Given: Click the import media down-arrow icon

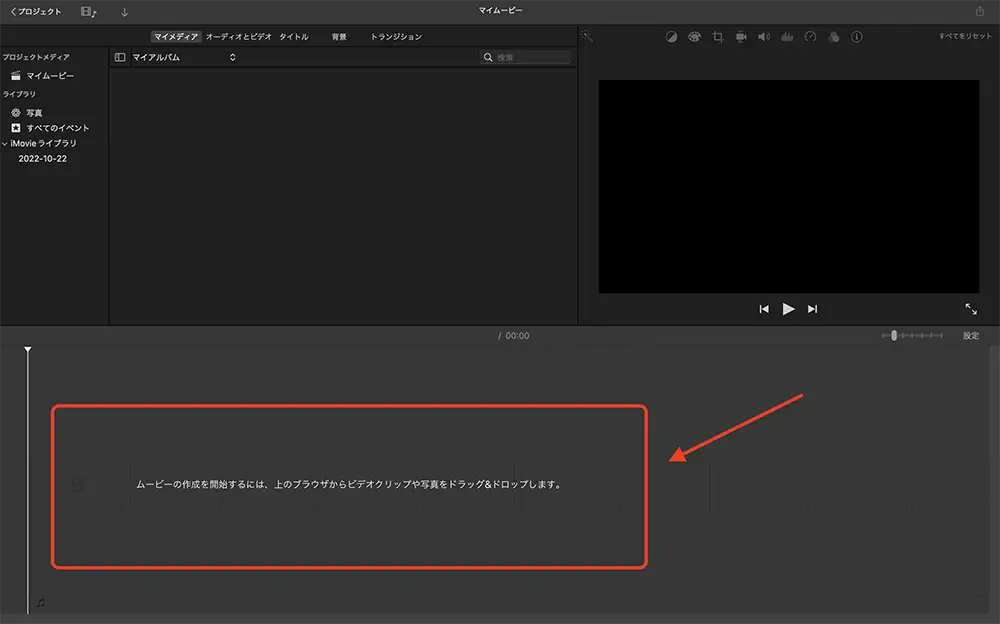Looking at the screenshot, I should click(x=124, y=11).
